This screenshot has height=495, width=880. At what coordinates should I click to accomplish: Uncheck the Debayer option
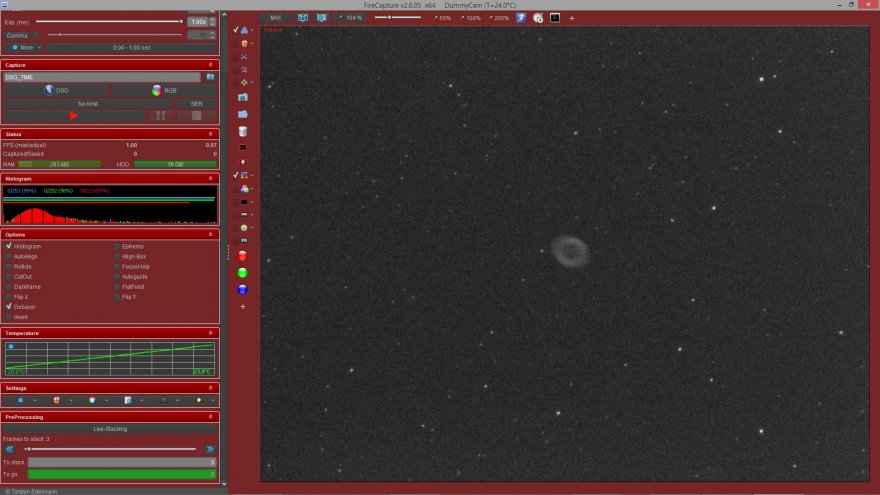9,306
